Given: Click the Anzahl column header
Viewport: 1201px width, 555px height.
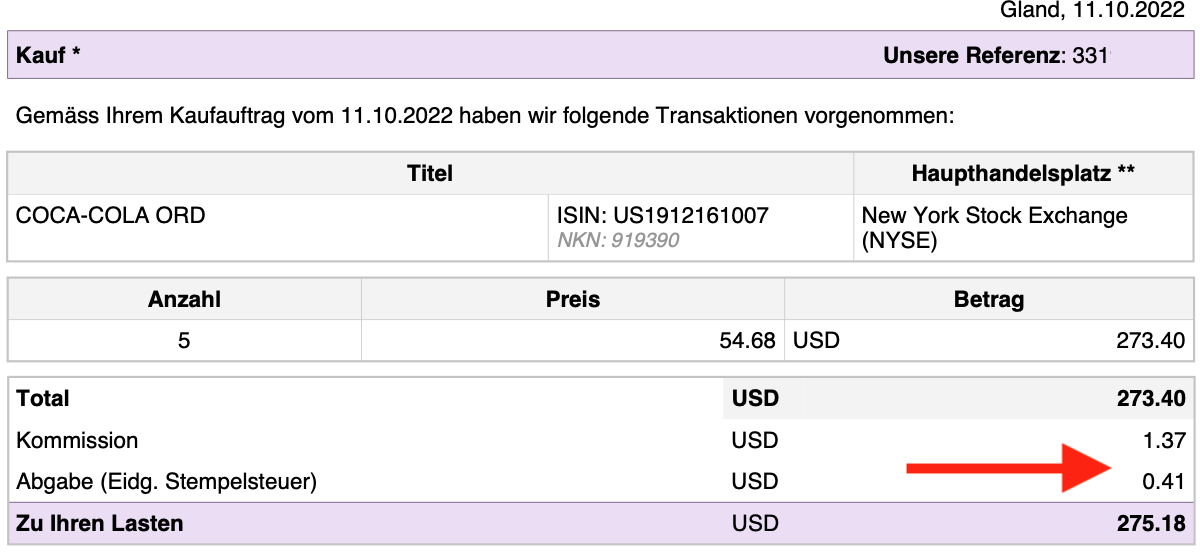Looking at the screenshot, I should pyautogui.click(x=184, y=299).
